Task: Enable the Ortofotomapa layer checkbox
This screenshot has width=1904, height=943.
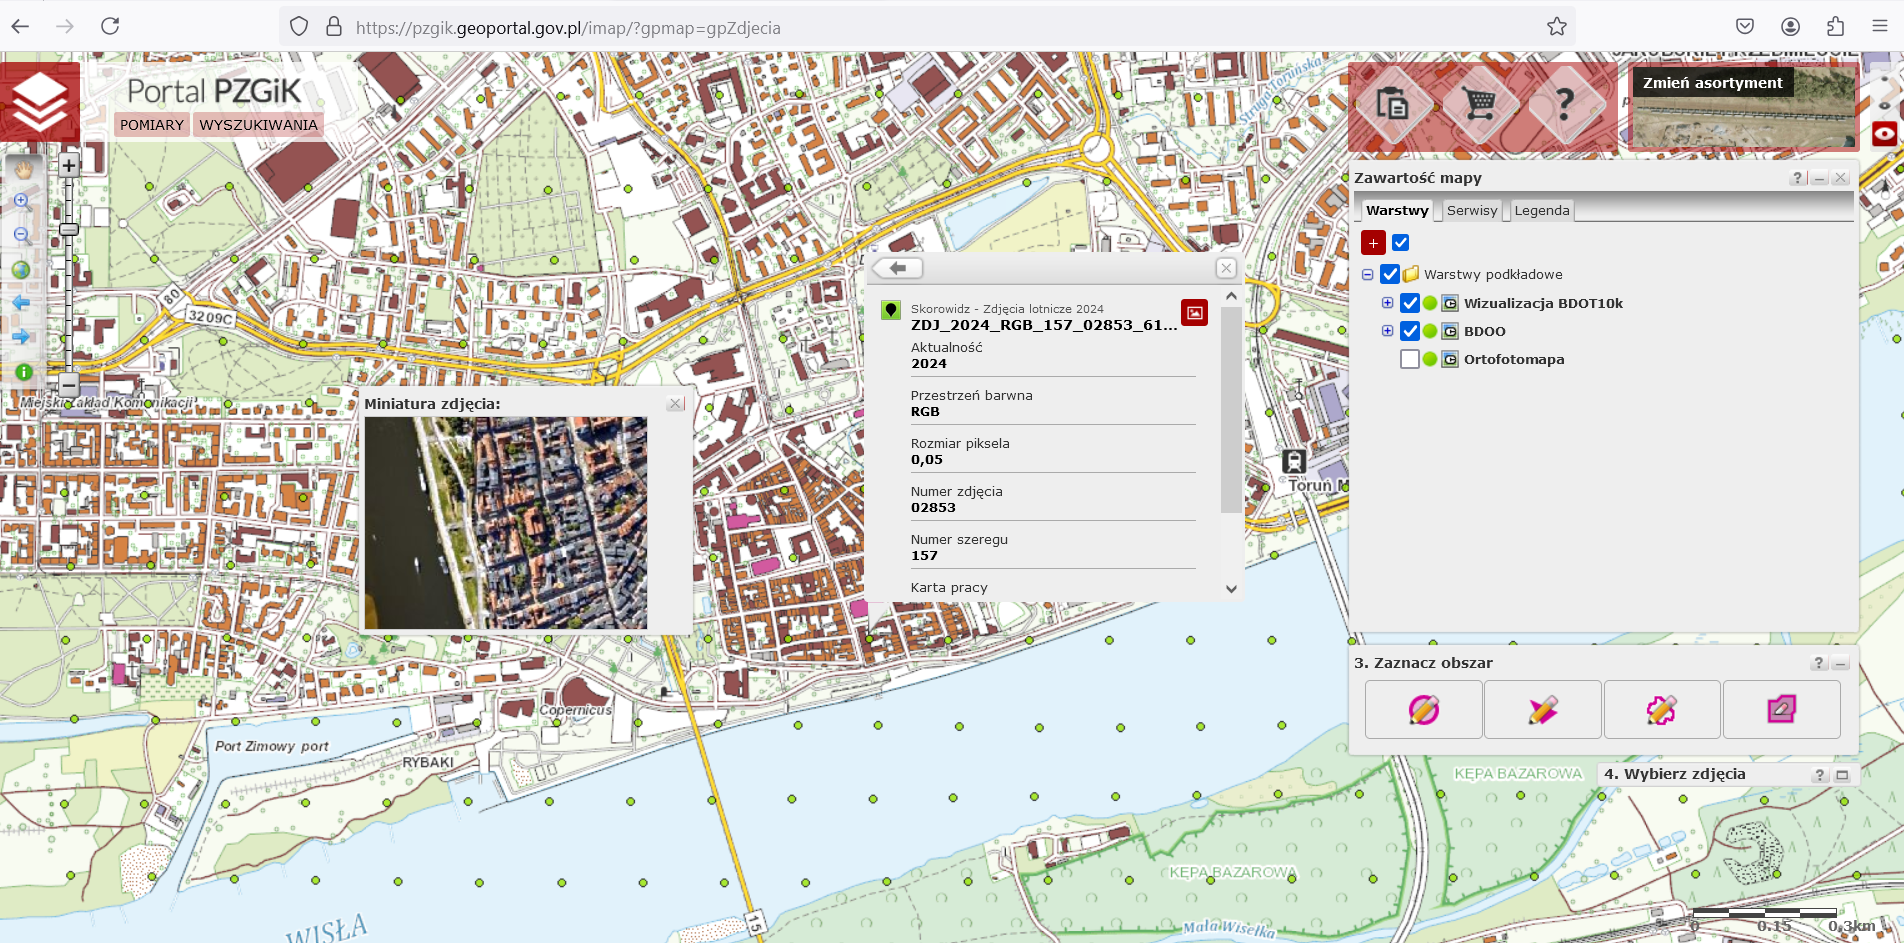Action: point(1410,359)
